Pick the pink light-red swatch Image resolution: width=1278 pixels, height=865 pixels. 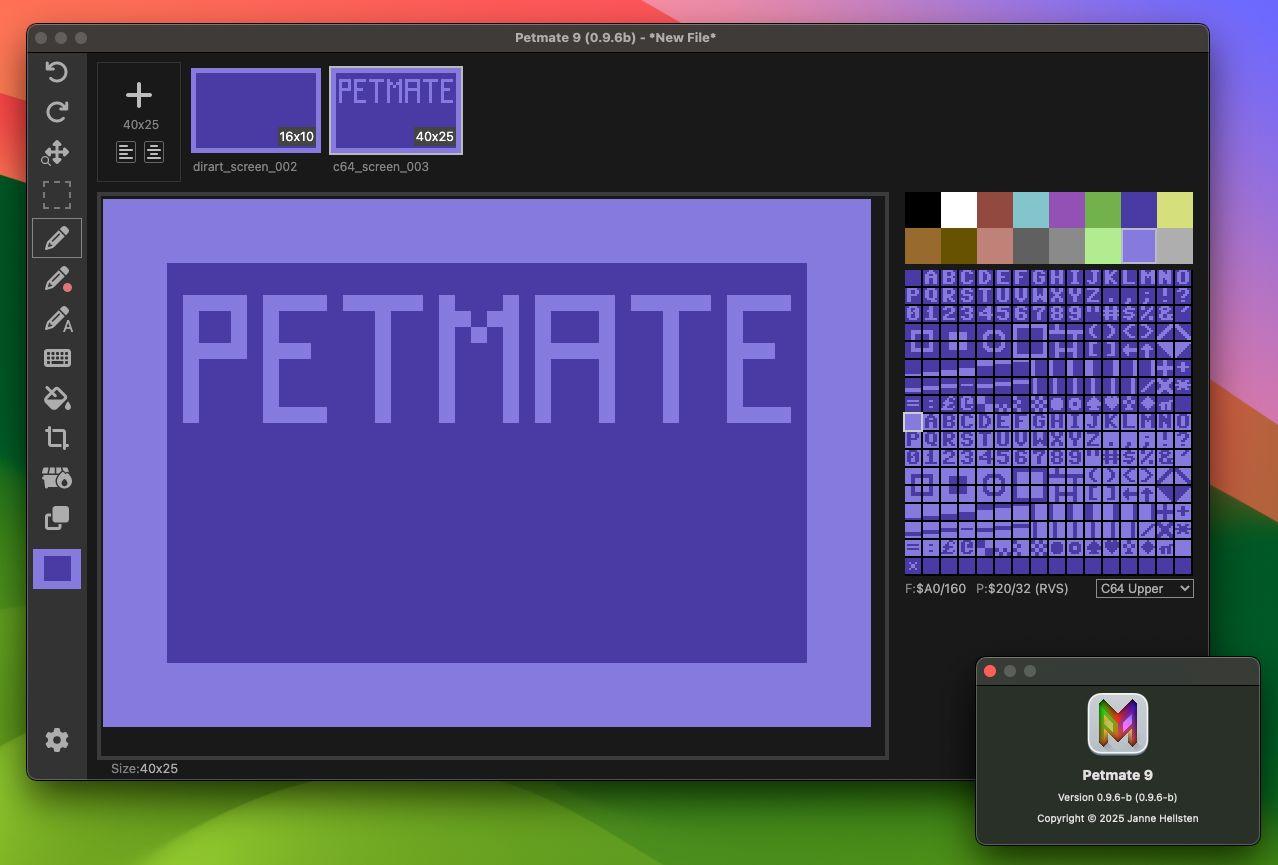pyautogui.click(x=995, y=246)
